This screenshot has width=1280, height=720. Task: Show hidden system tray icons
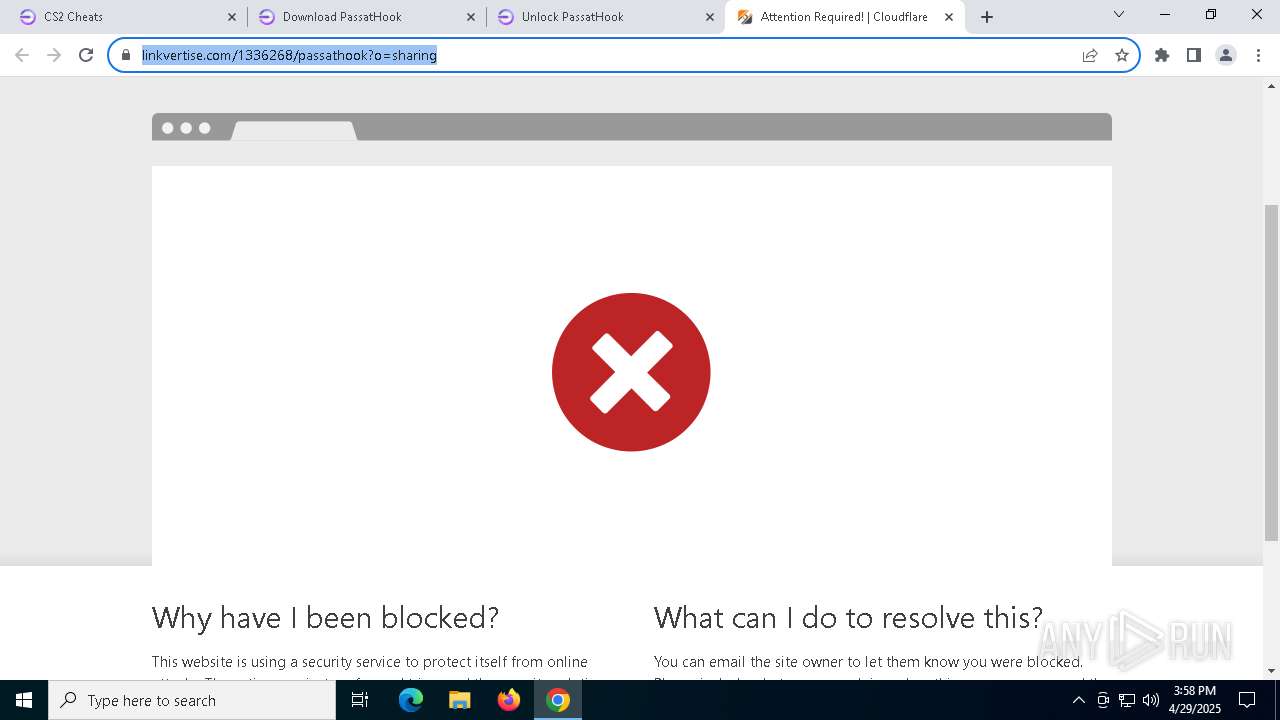(1078, 700)
